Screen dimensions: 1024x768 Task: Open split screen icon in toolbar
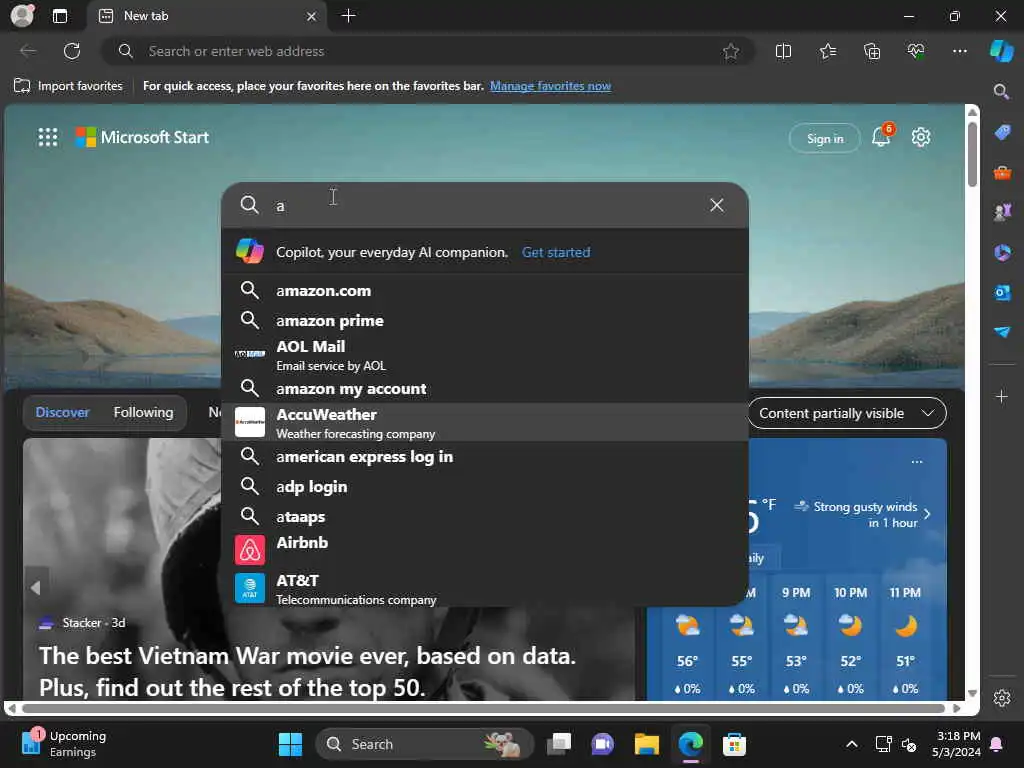[x=783, y=51]
